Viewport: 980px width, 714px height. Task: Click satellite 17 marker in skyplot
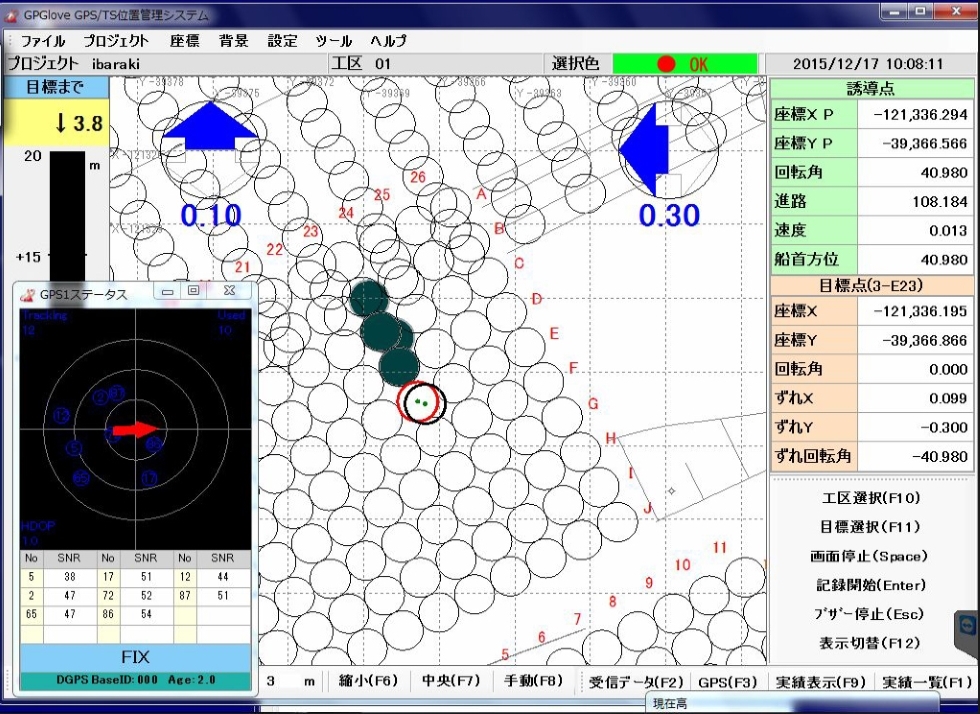(149, 478)
